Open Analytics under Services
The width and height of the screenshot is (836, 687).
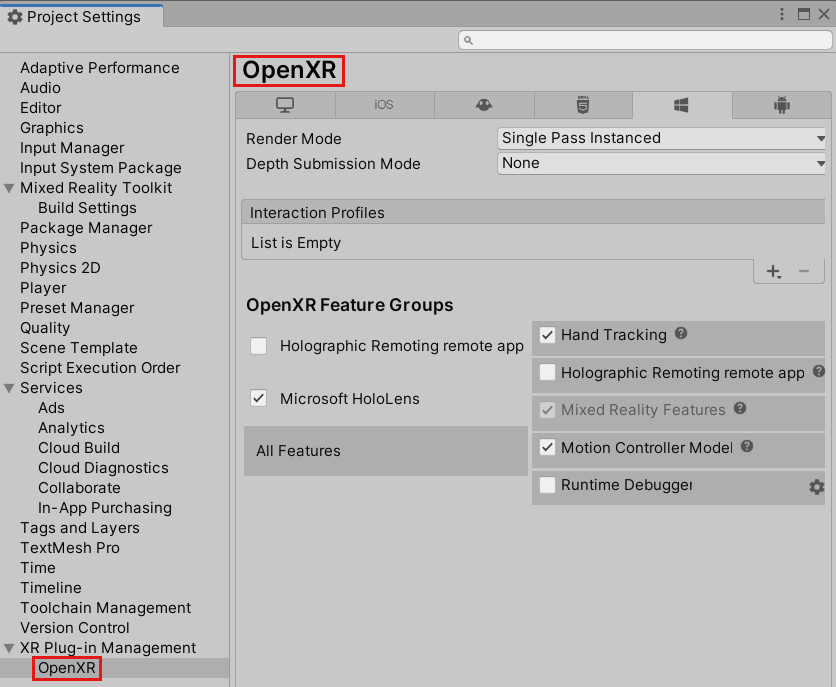pyautogui.click(x=71, y=428)
